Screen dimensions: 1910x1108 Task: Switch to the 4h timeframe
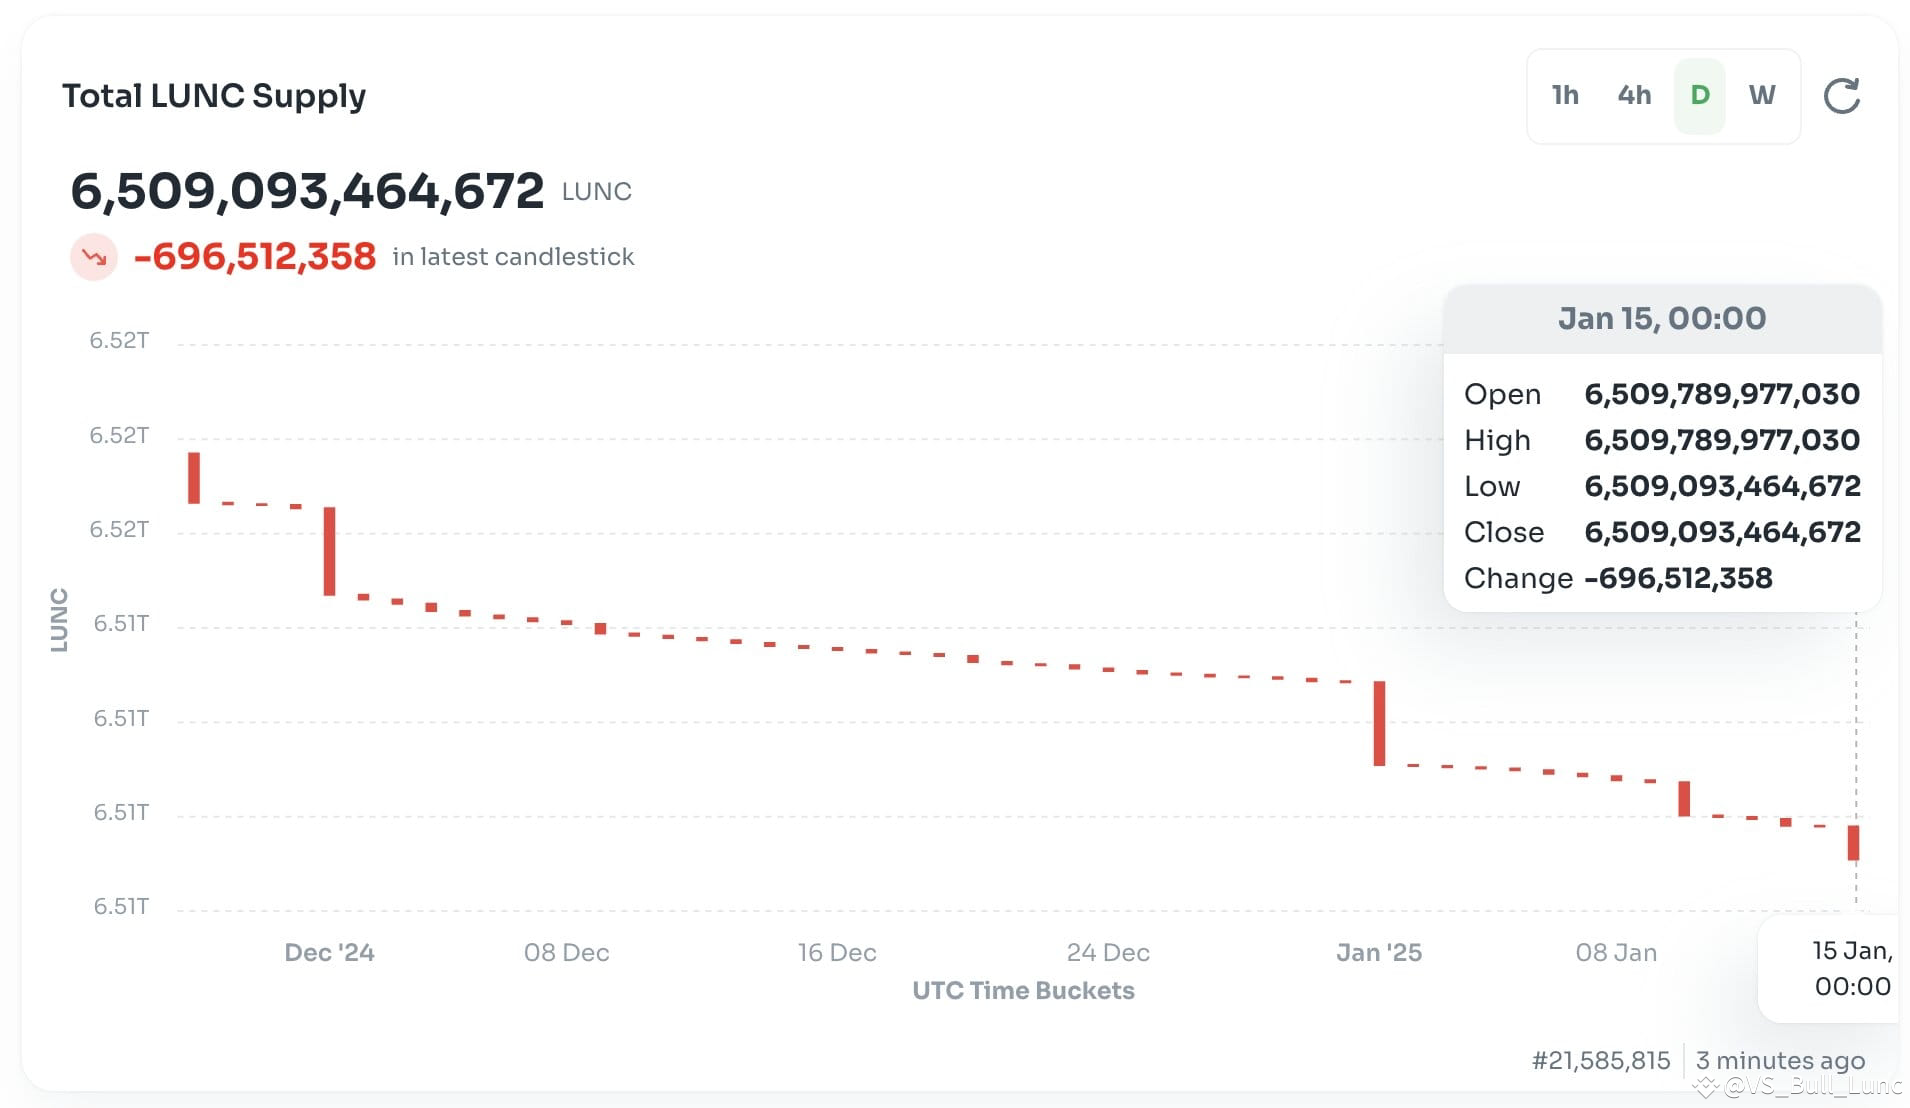coord(1634,95)
